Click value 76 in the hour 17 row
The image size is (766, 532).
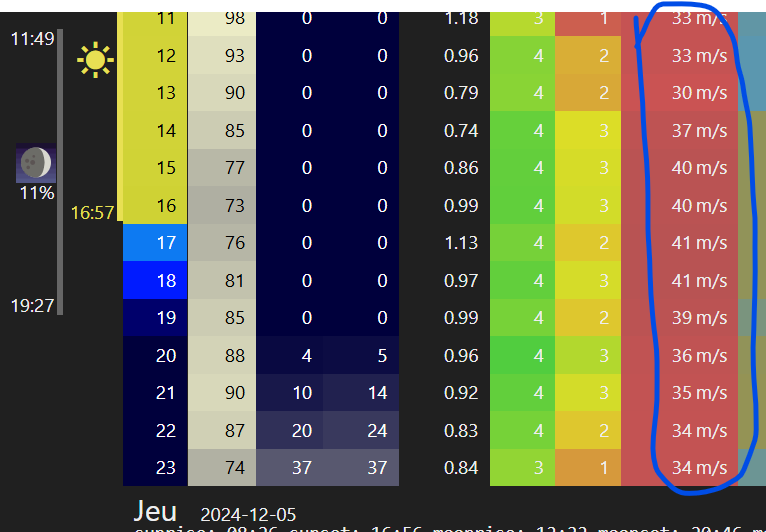(x=222, y=242)
